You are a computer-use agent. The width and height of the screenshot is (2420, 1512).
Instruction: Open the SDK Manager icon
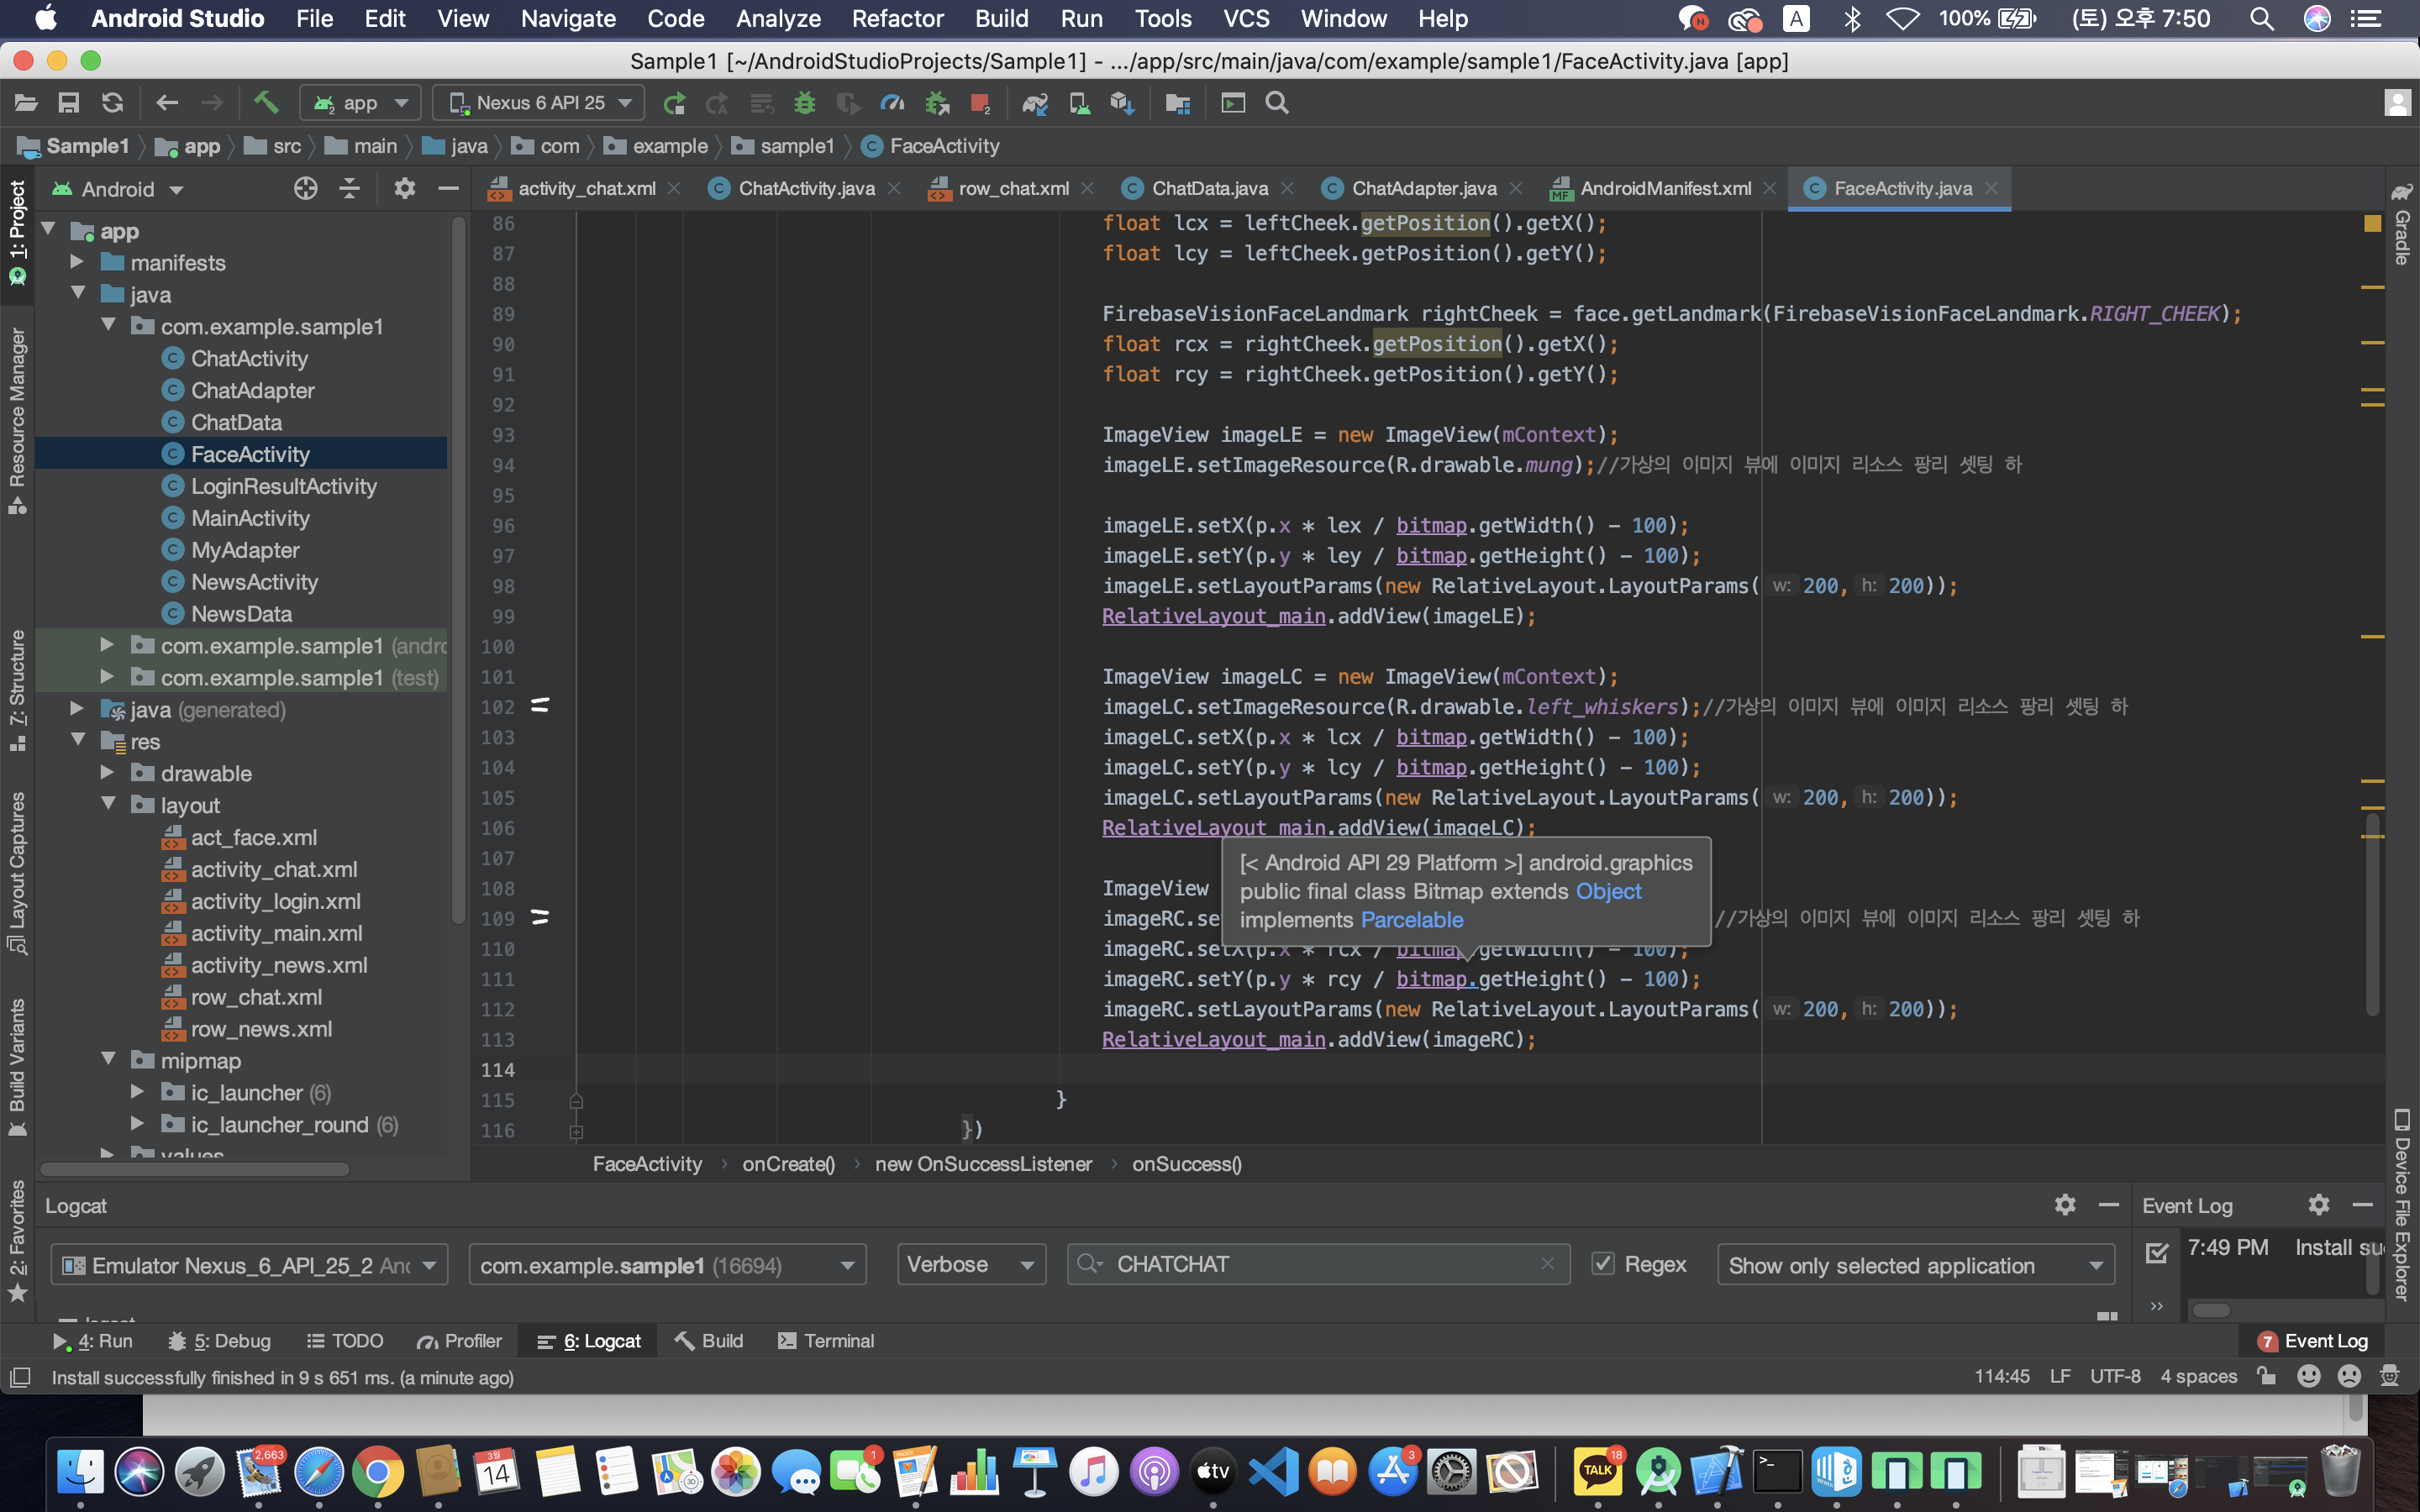click(x=1122, y=103)
